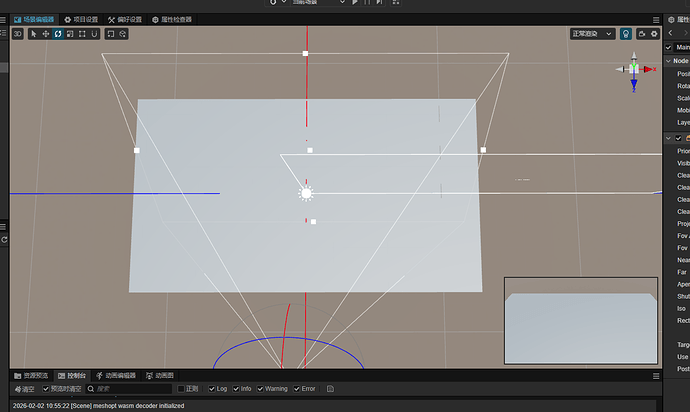This screenshot has height=412, width=690.
Task: Click the green Y center of orientation gizmo
Action: coord(634,69)
